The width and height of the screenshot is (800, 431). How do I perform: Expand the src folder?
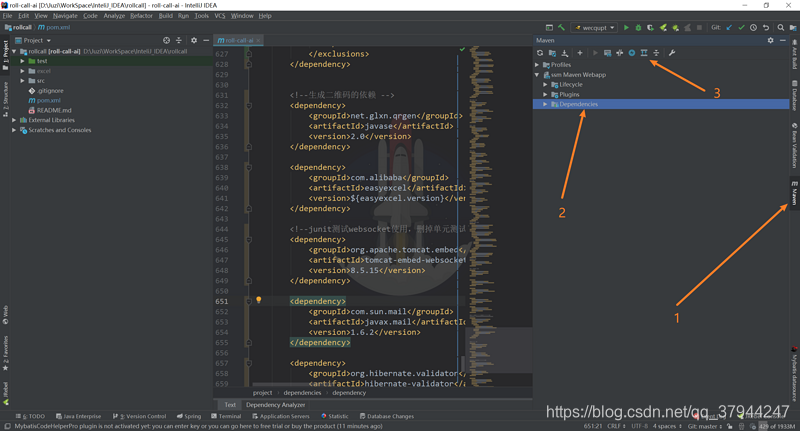point(22,81)
